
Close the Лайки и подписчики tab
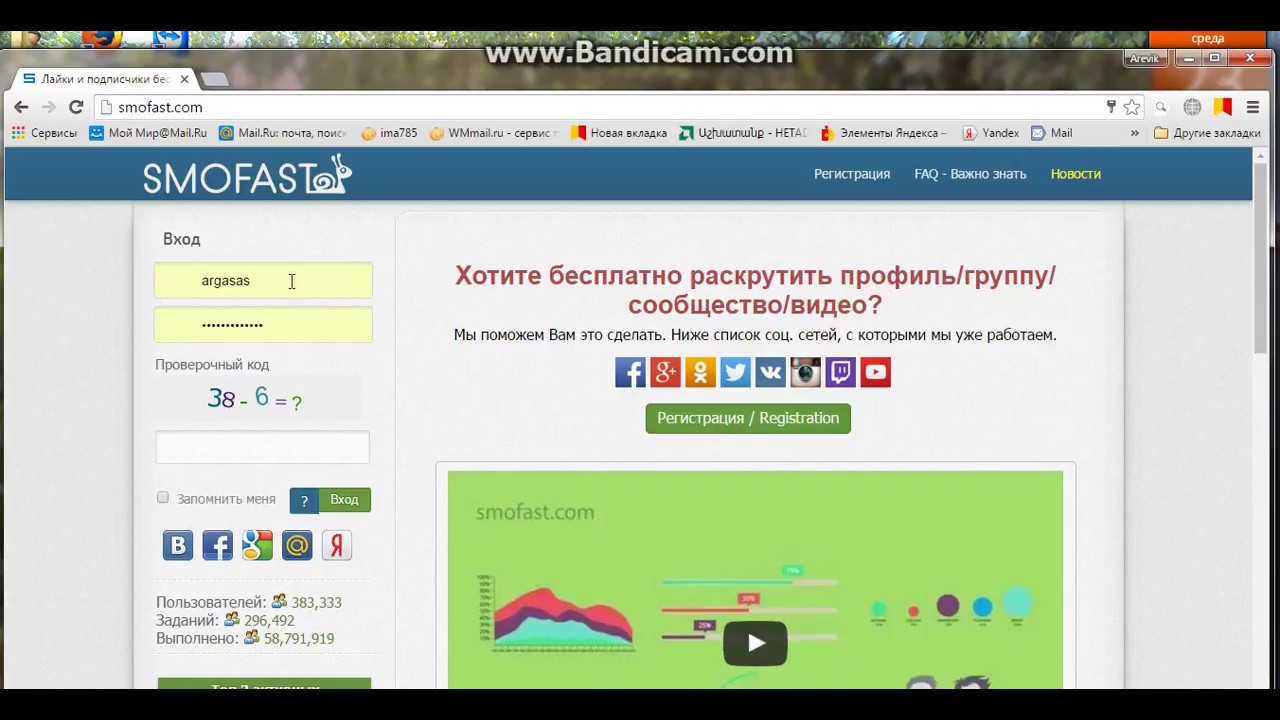click(x=184, y=79)
